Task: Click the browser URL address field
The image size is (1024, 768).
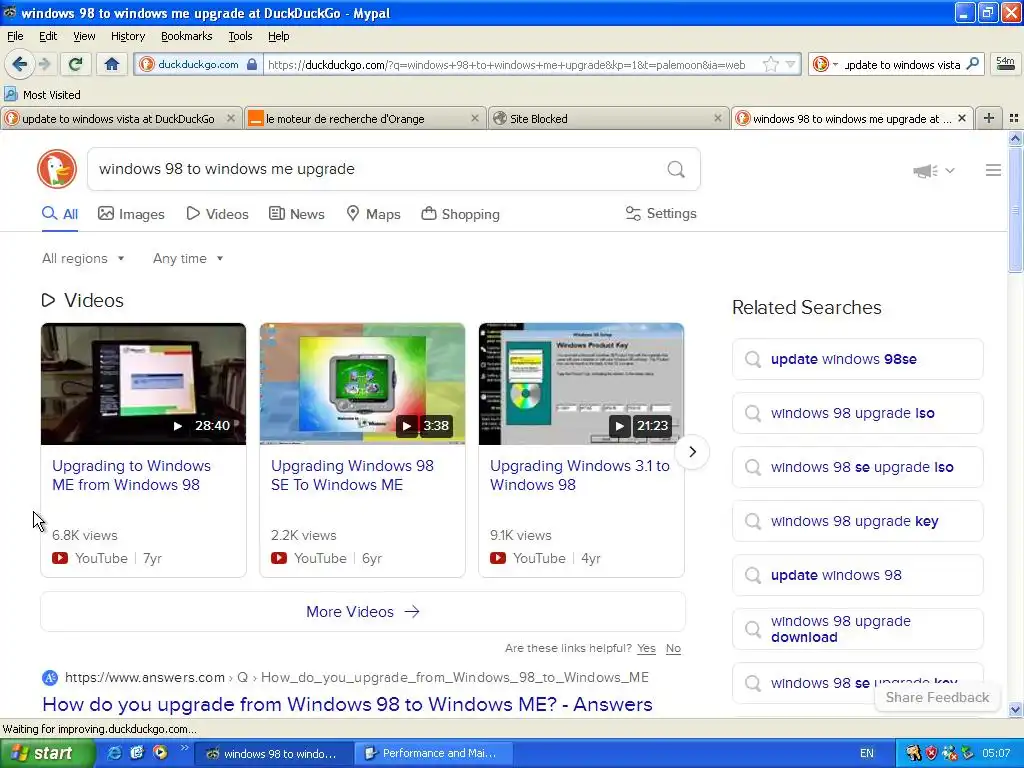Action: coord(509,65)
